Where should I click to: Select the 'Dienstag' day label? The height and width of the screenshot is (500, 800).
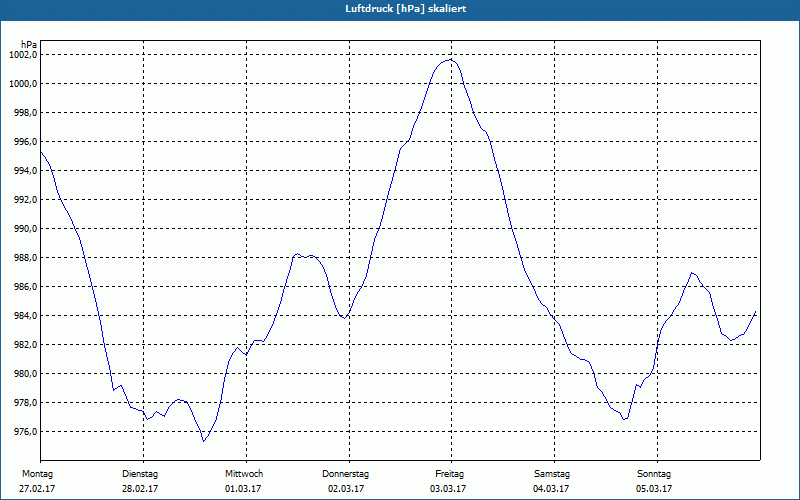(140, 474)
